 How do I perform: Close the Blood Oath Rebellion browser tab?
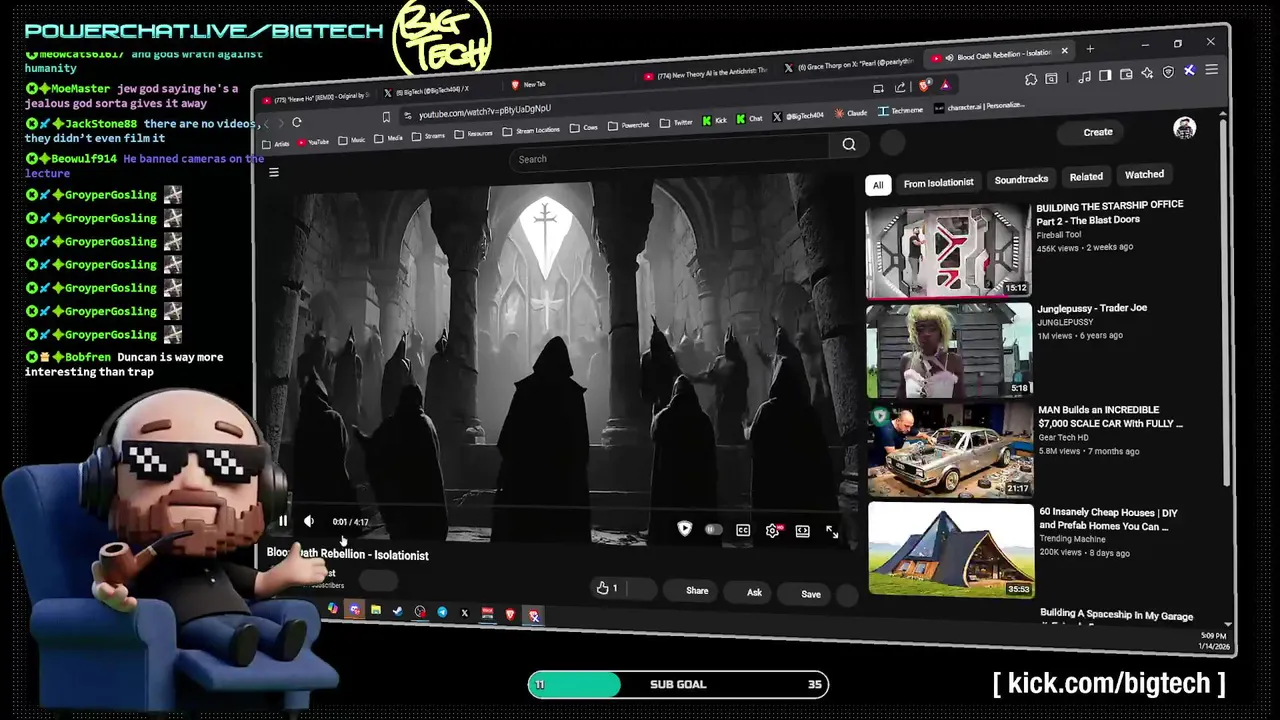coord(1064,50)
